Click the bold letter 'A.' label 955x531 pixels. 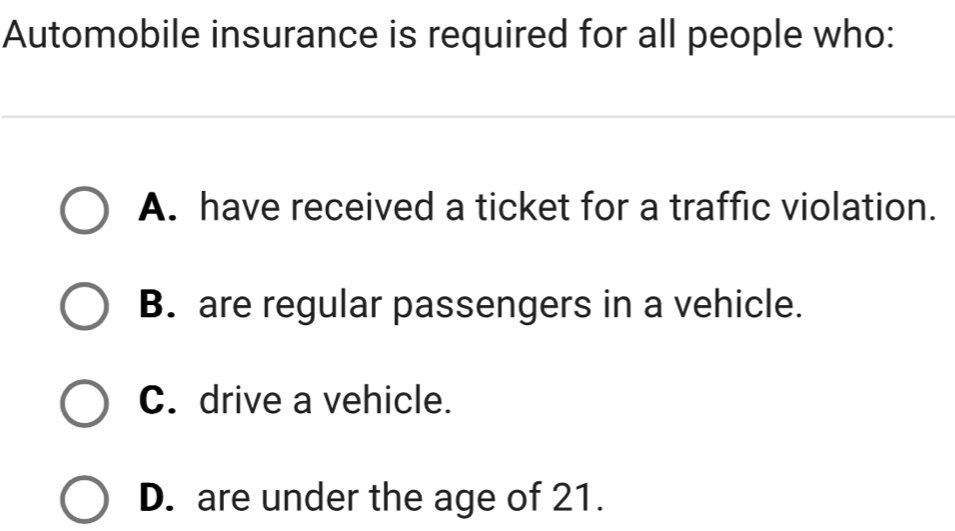(x=158, y=208)
